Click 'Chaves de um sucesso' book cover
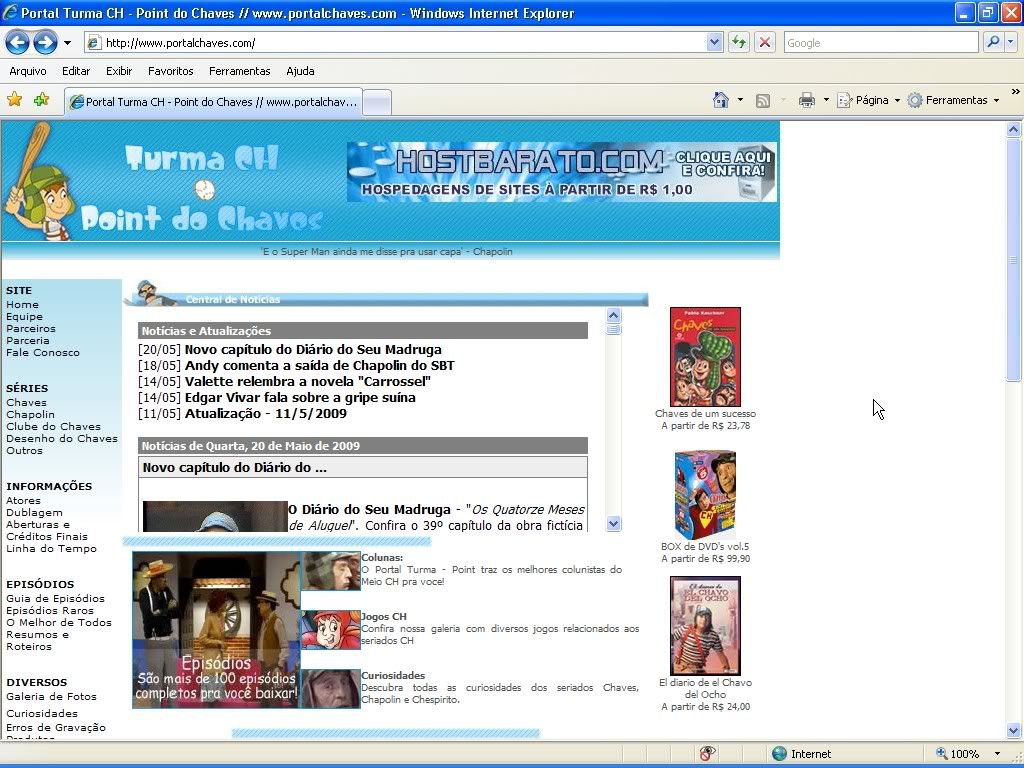 point(705,357)
